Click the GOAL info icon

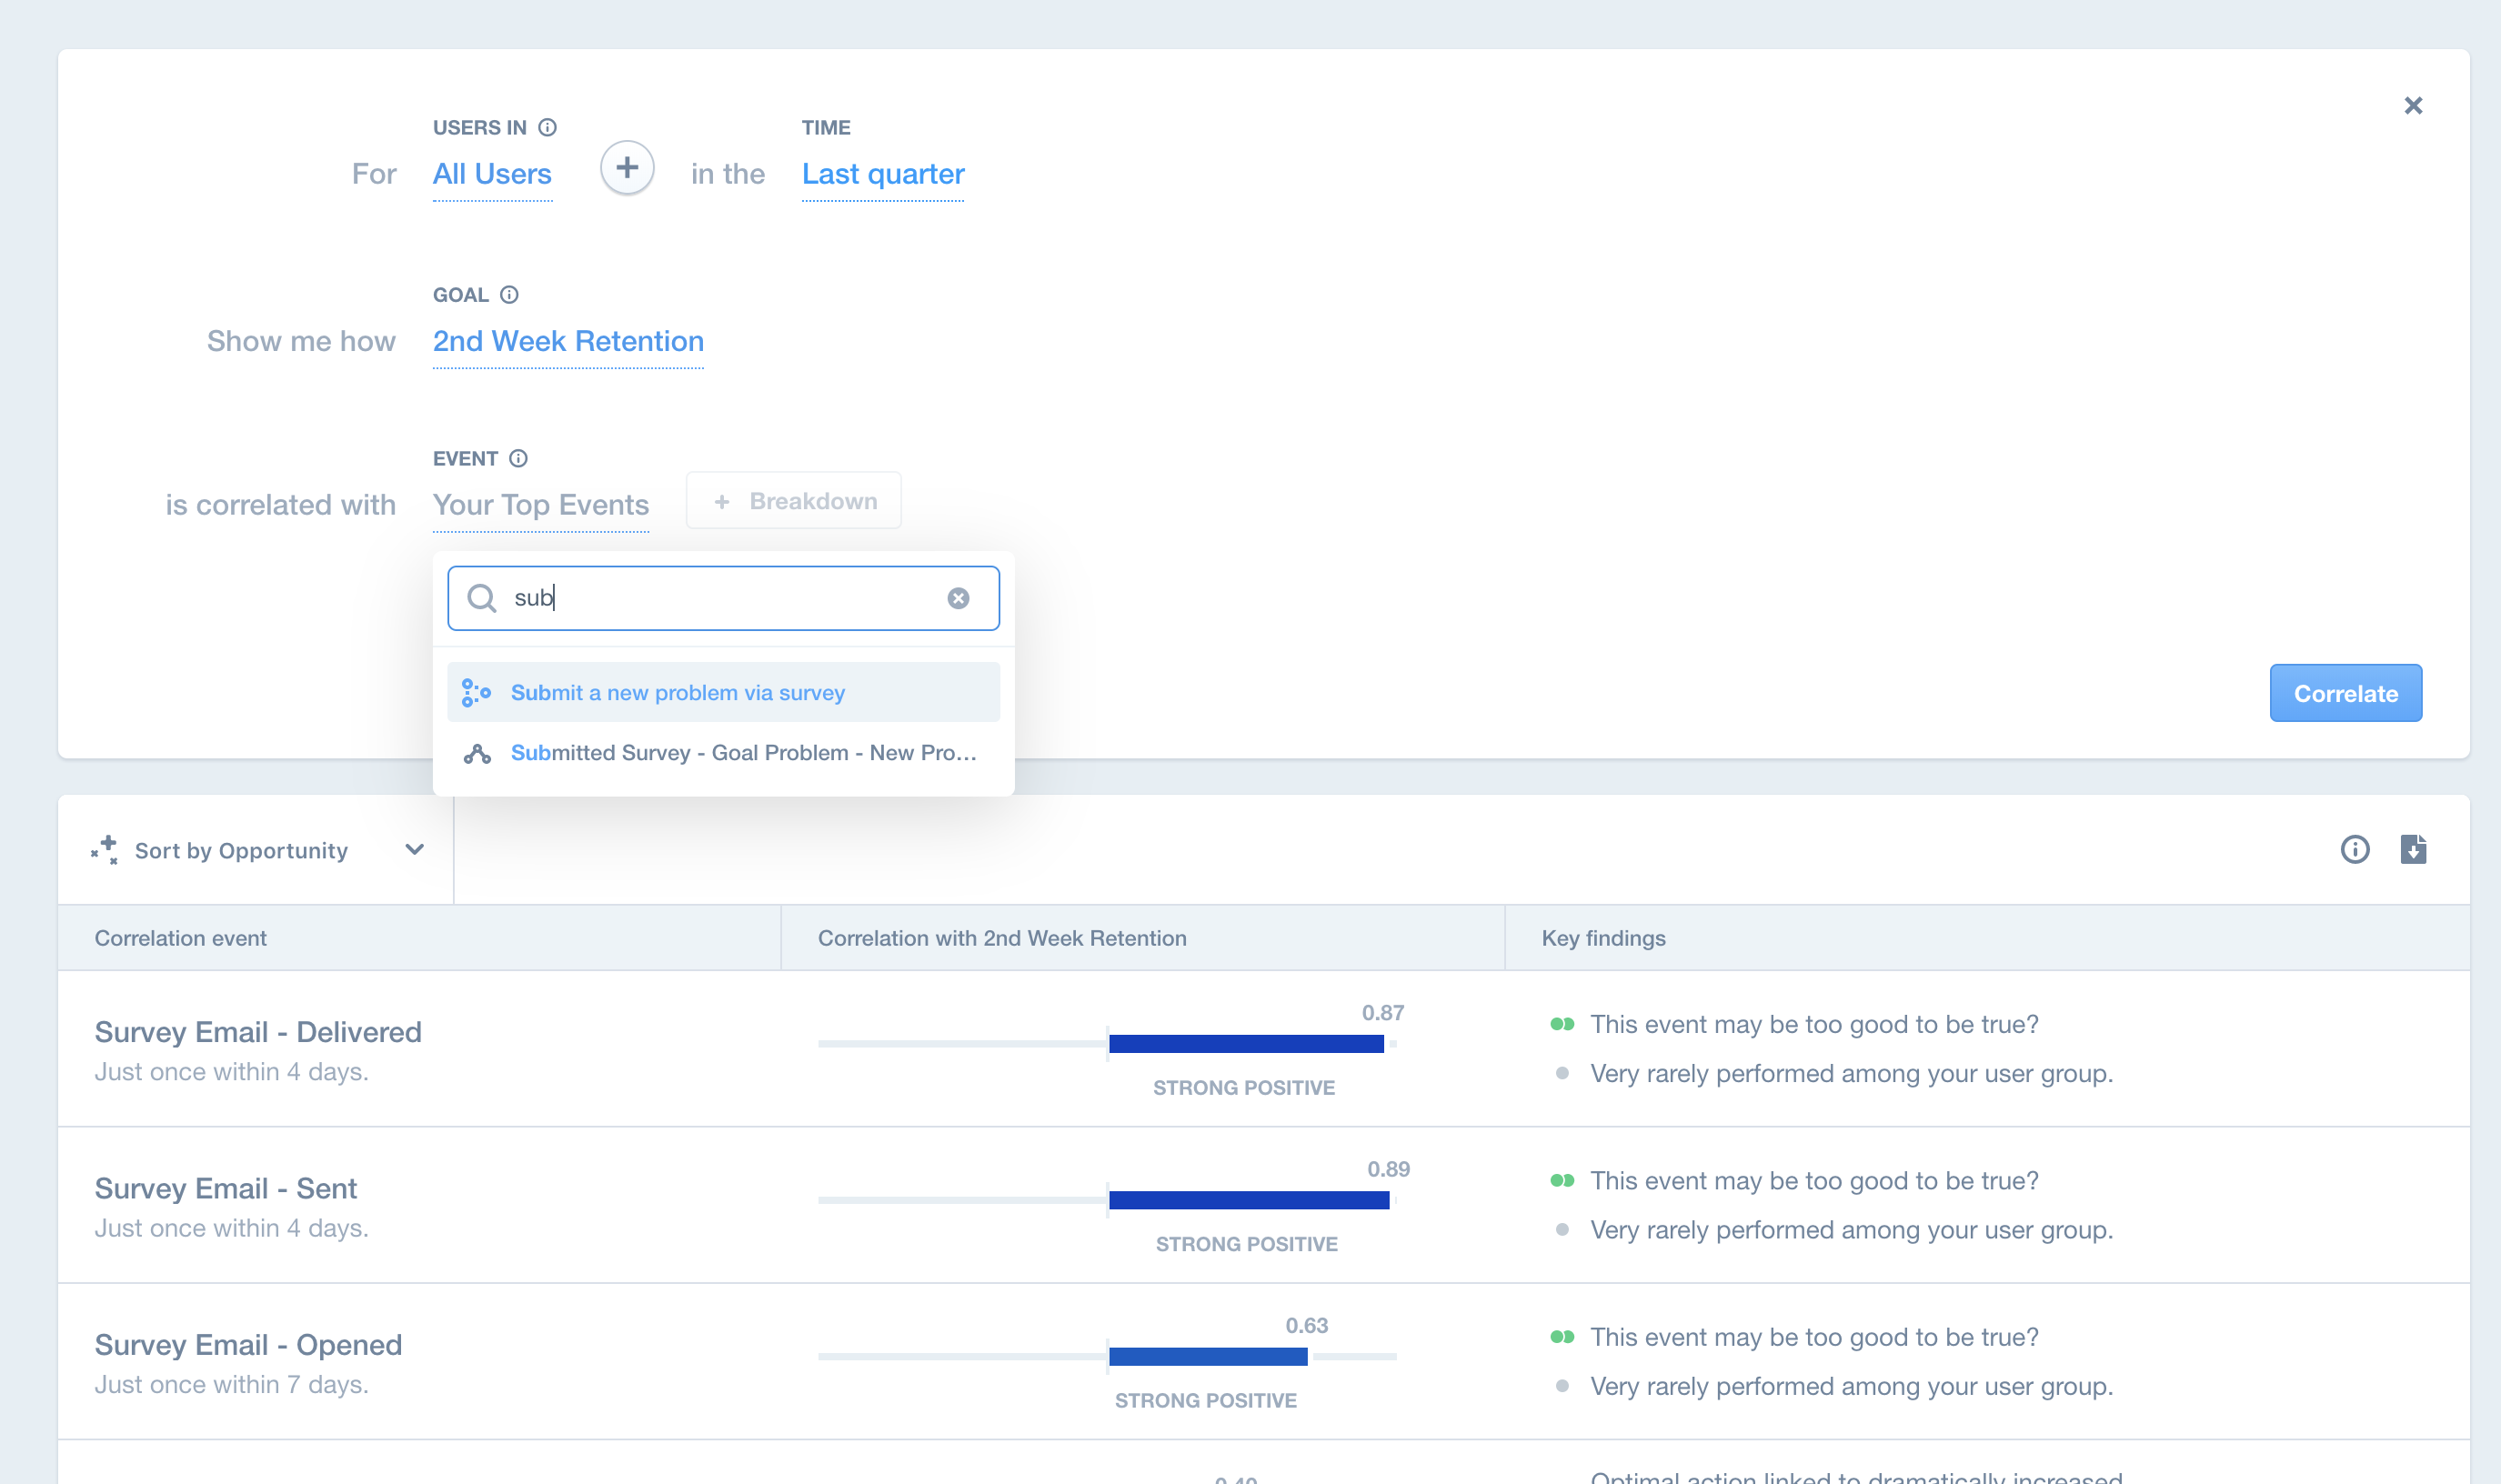point(509,295)
